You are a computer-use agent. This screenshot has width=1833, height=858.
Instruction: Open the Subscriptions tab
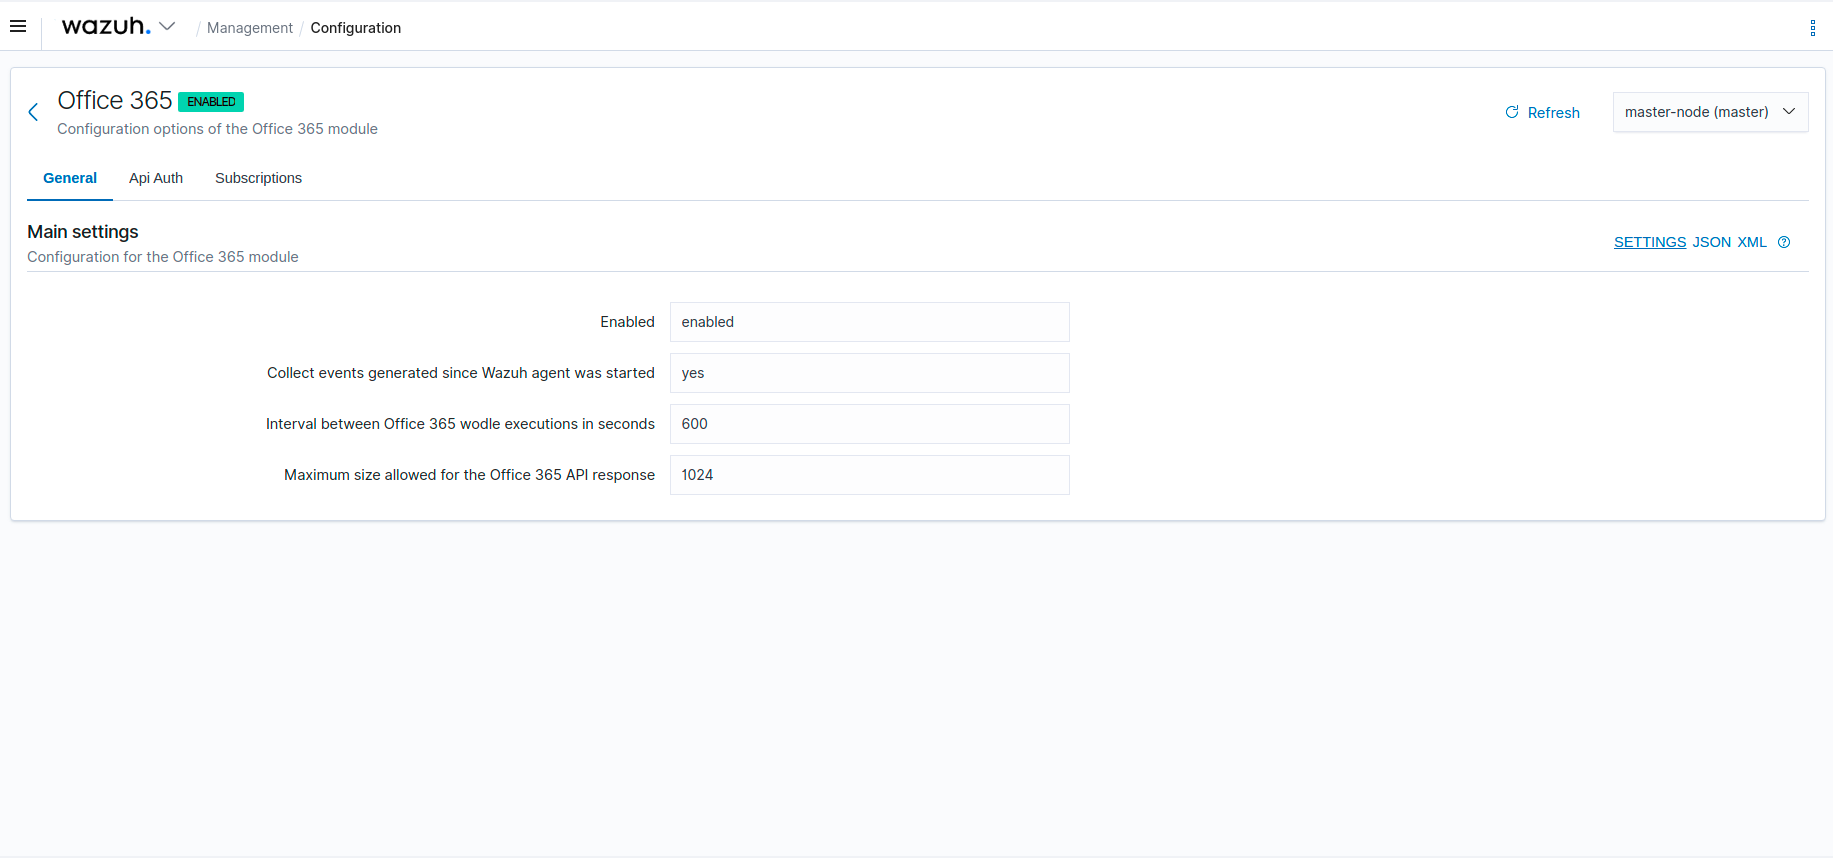point(258,178)
